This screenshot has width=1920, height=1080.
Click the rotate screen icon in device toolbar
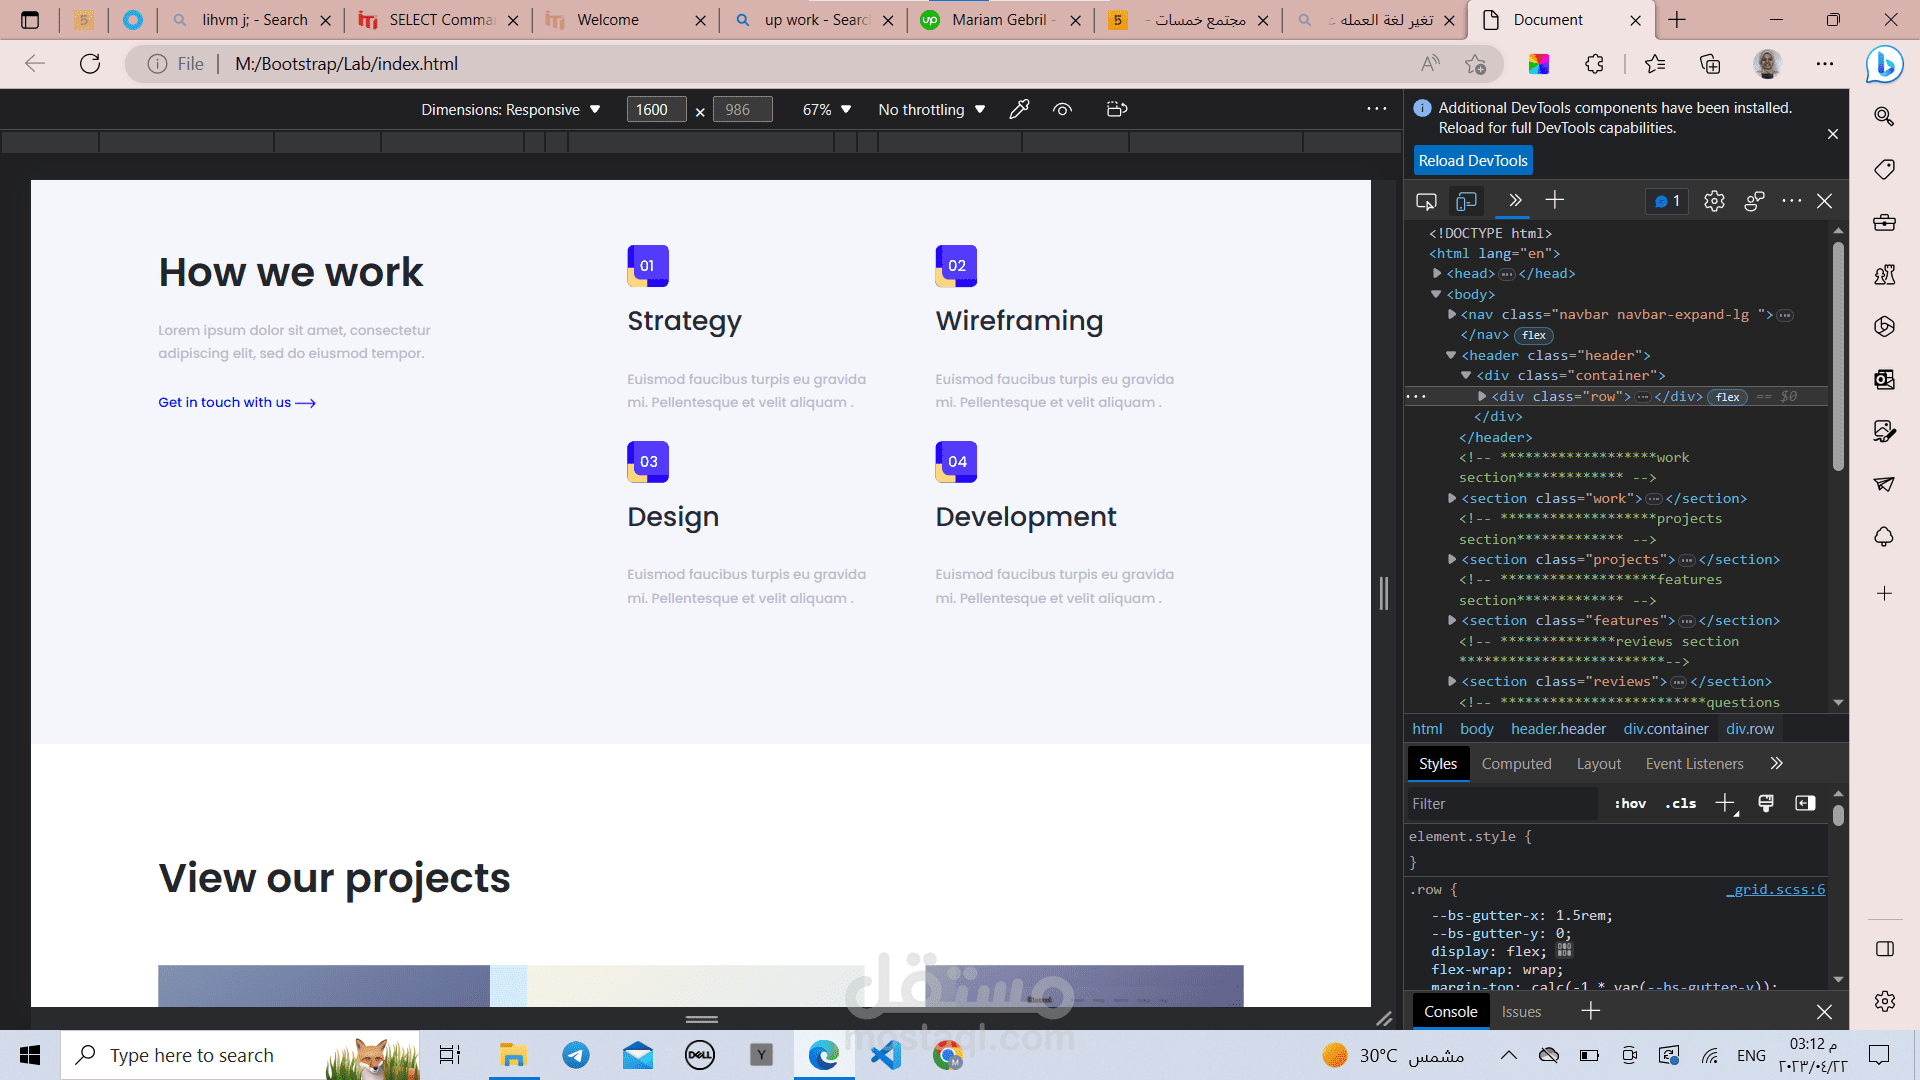tap(1117, 109)
